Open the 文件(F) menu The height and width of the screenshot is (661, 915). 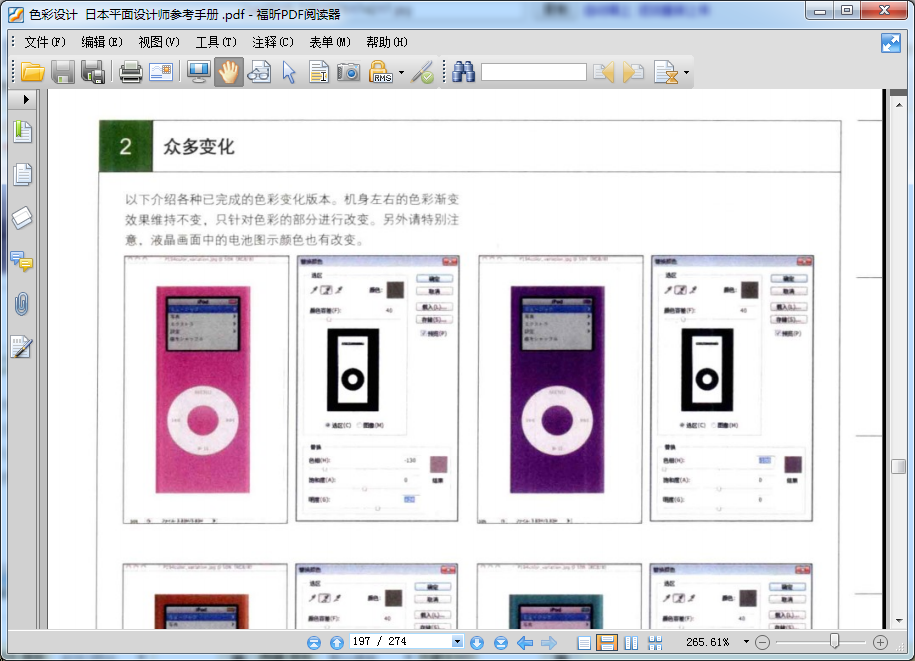[45, 42]
